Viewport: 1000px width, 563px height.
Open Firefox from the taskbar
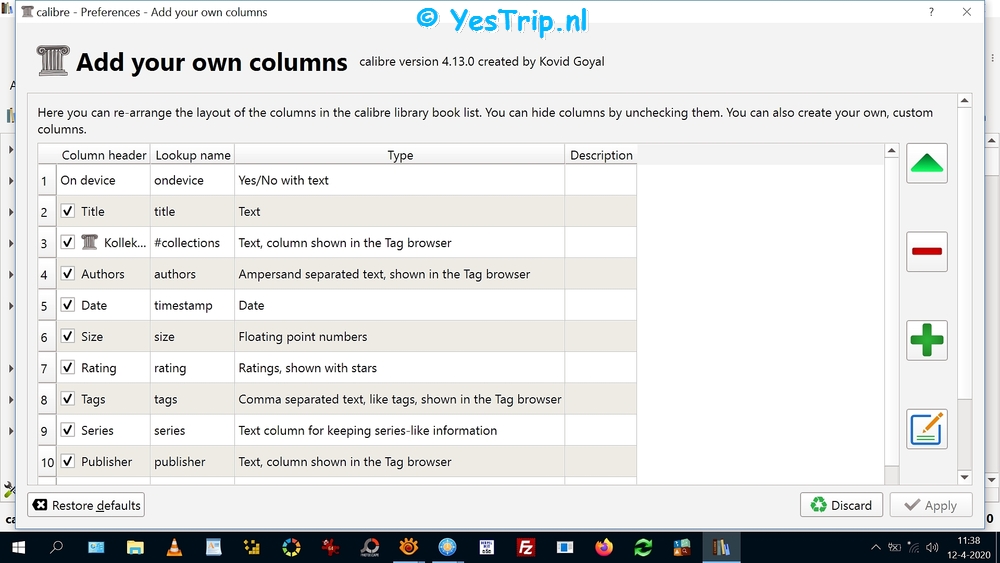[603, 547]
